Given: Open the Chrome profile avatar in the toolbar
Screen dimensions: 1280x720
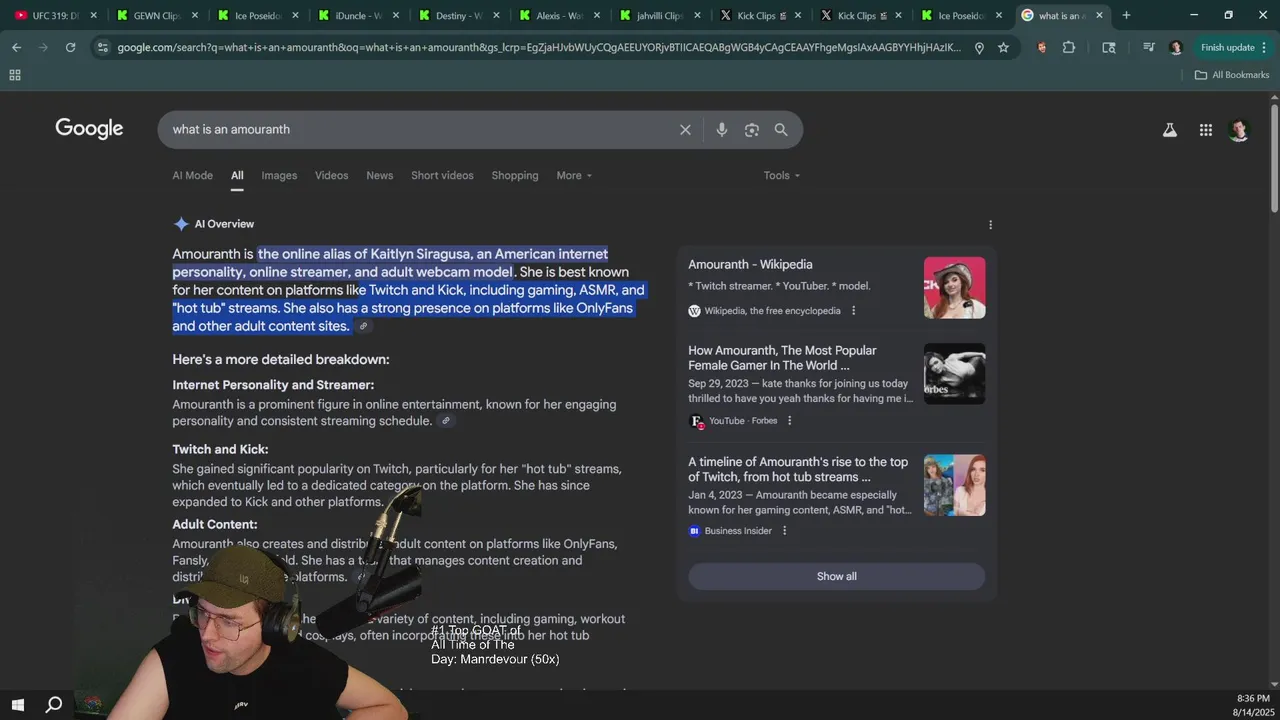Looking at the screenshot, I should coord(1175,47).
